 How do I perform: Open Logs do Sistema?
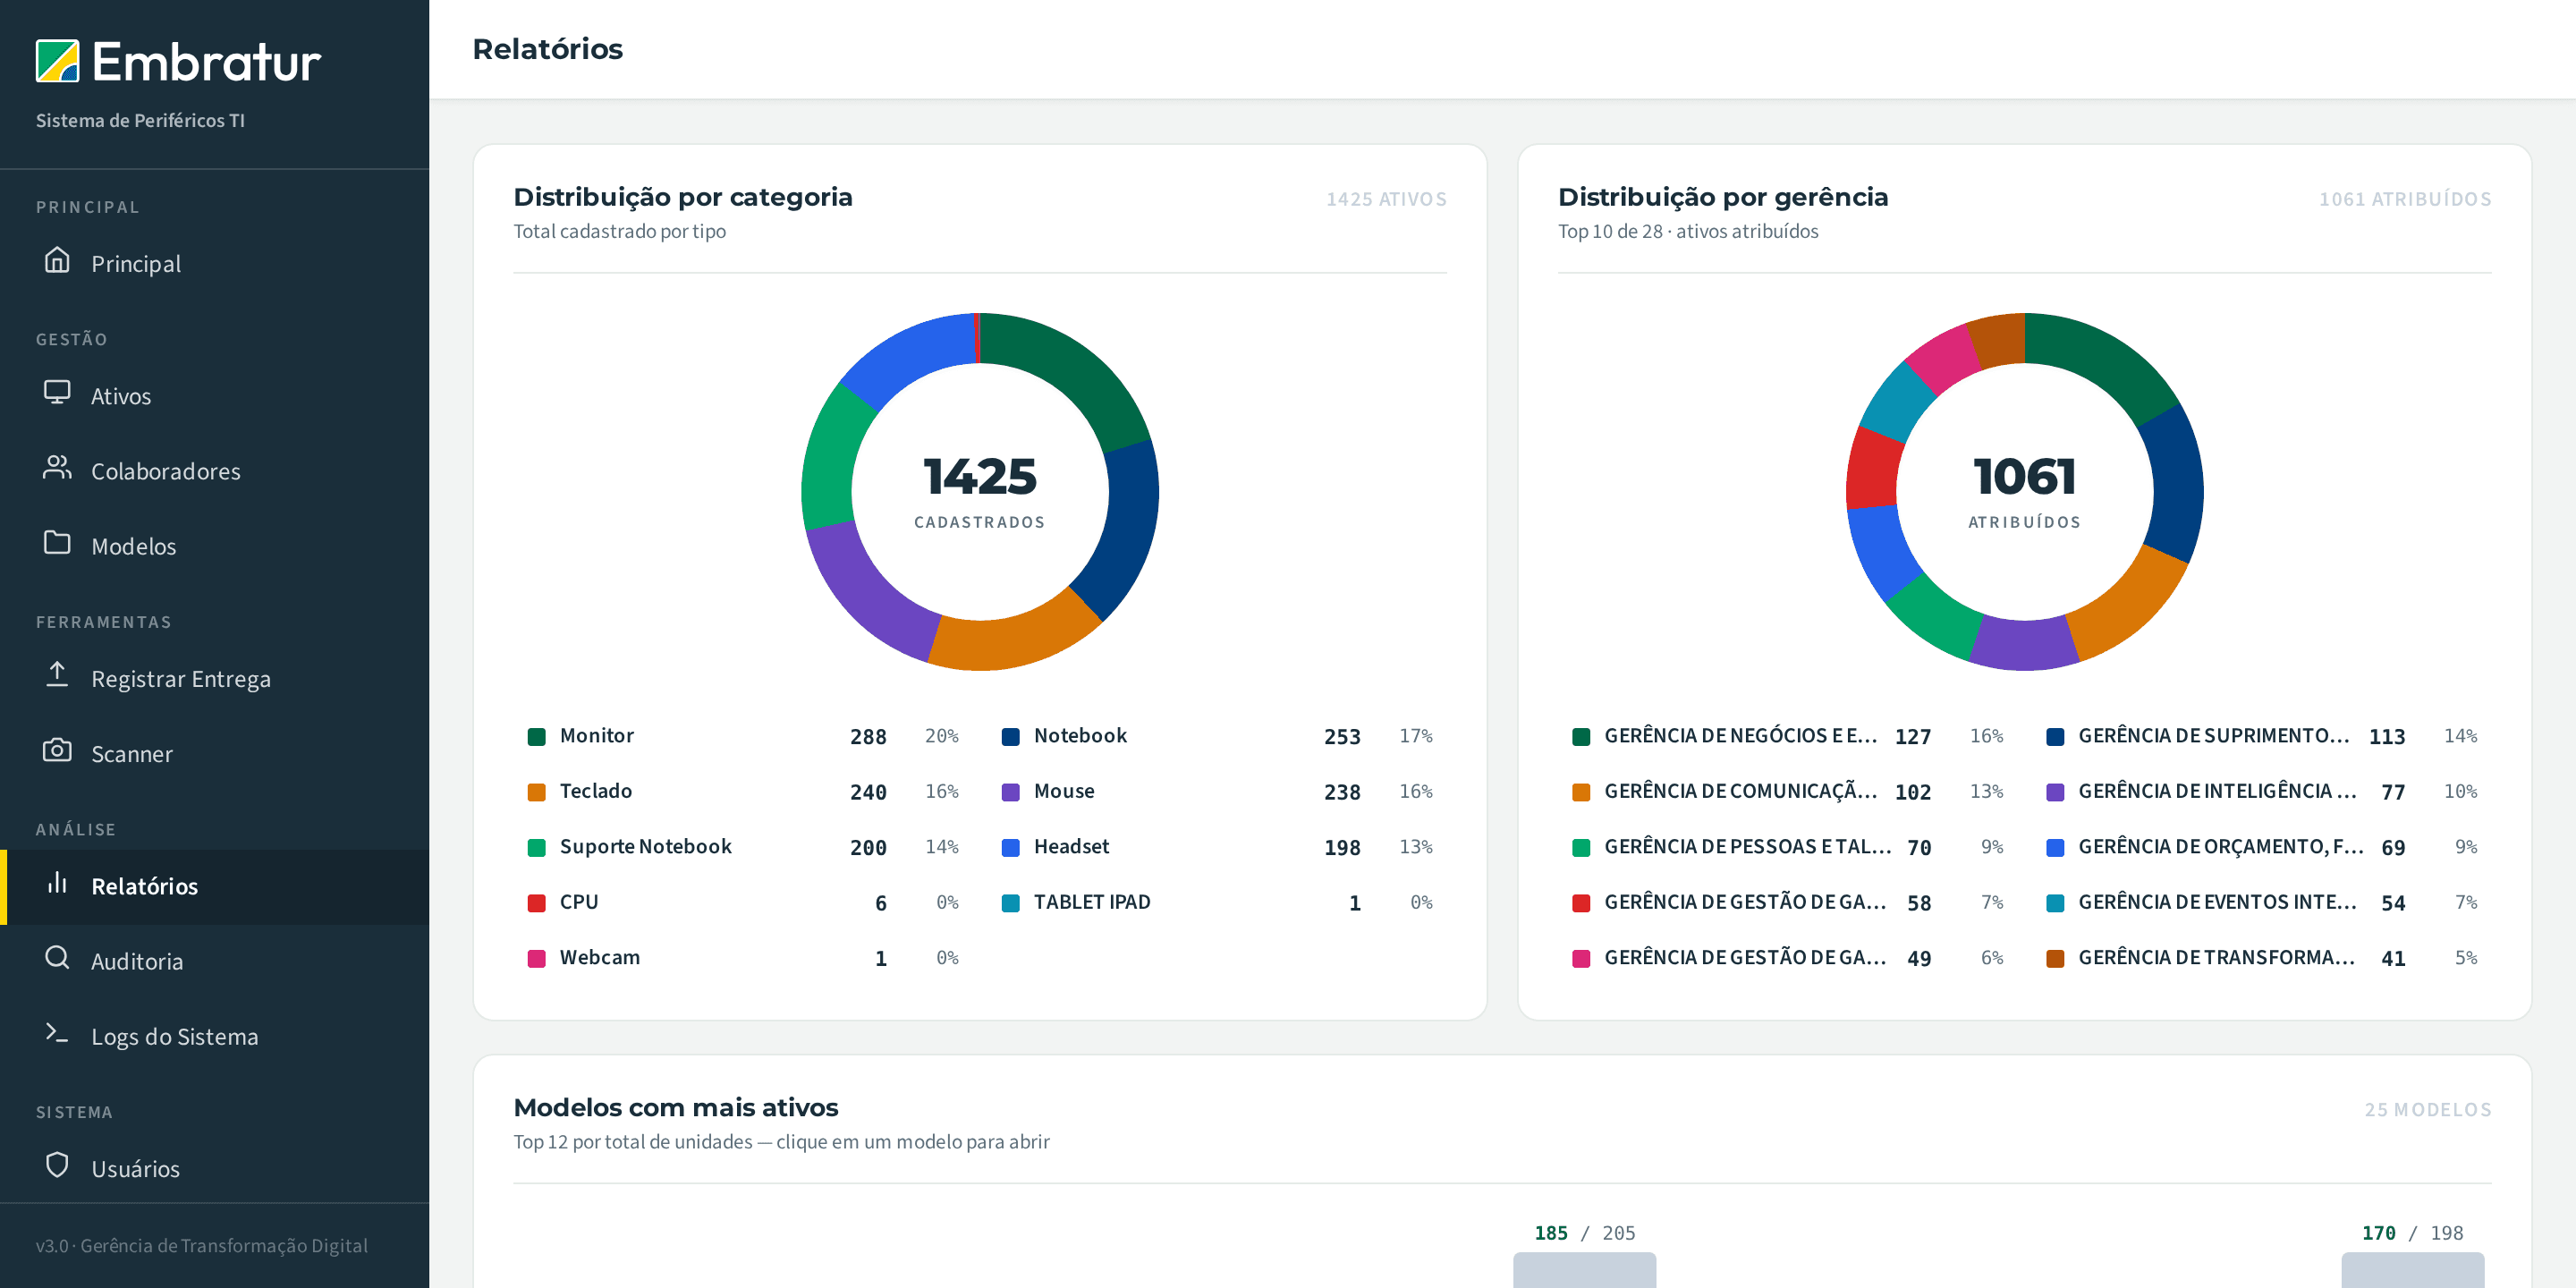pyautogui.click(x=214, y=1036)
